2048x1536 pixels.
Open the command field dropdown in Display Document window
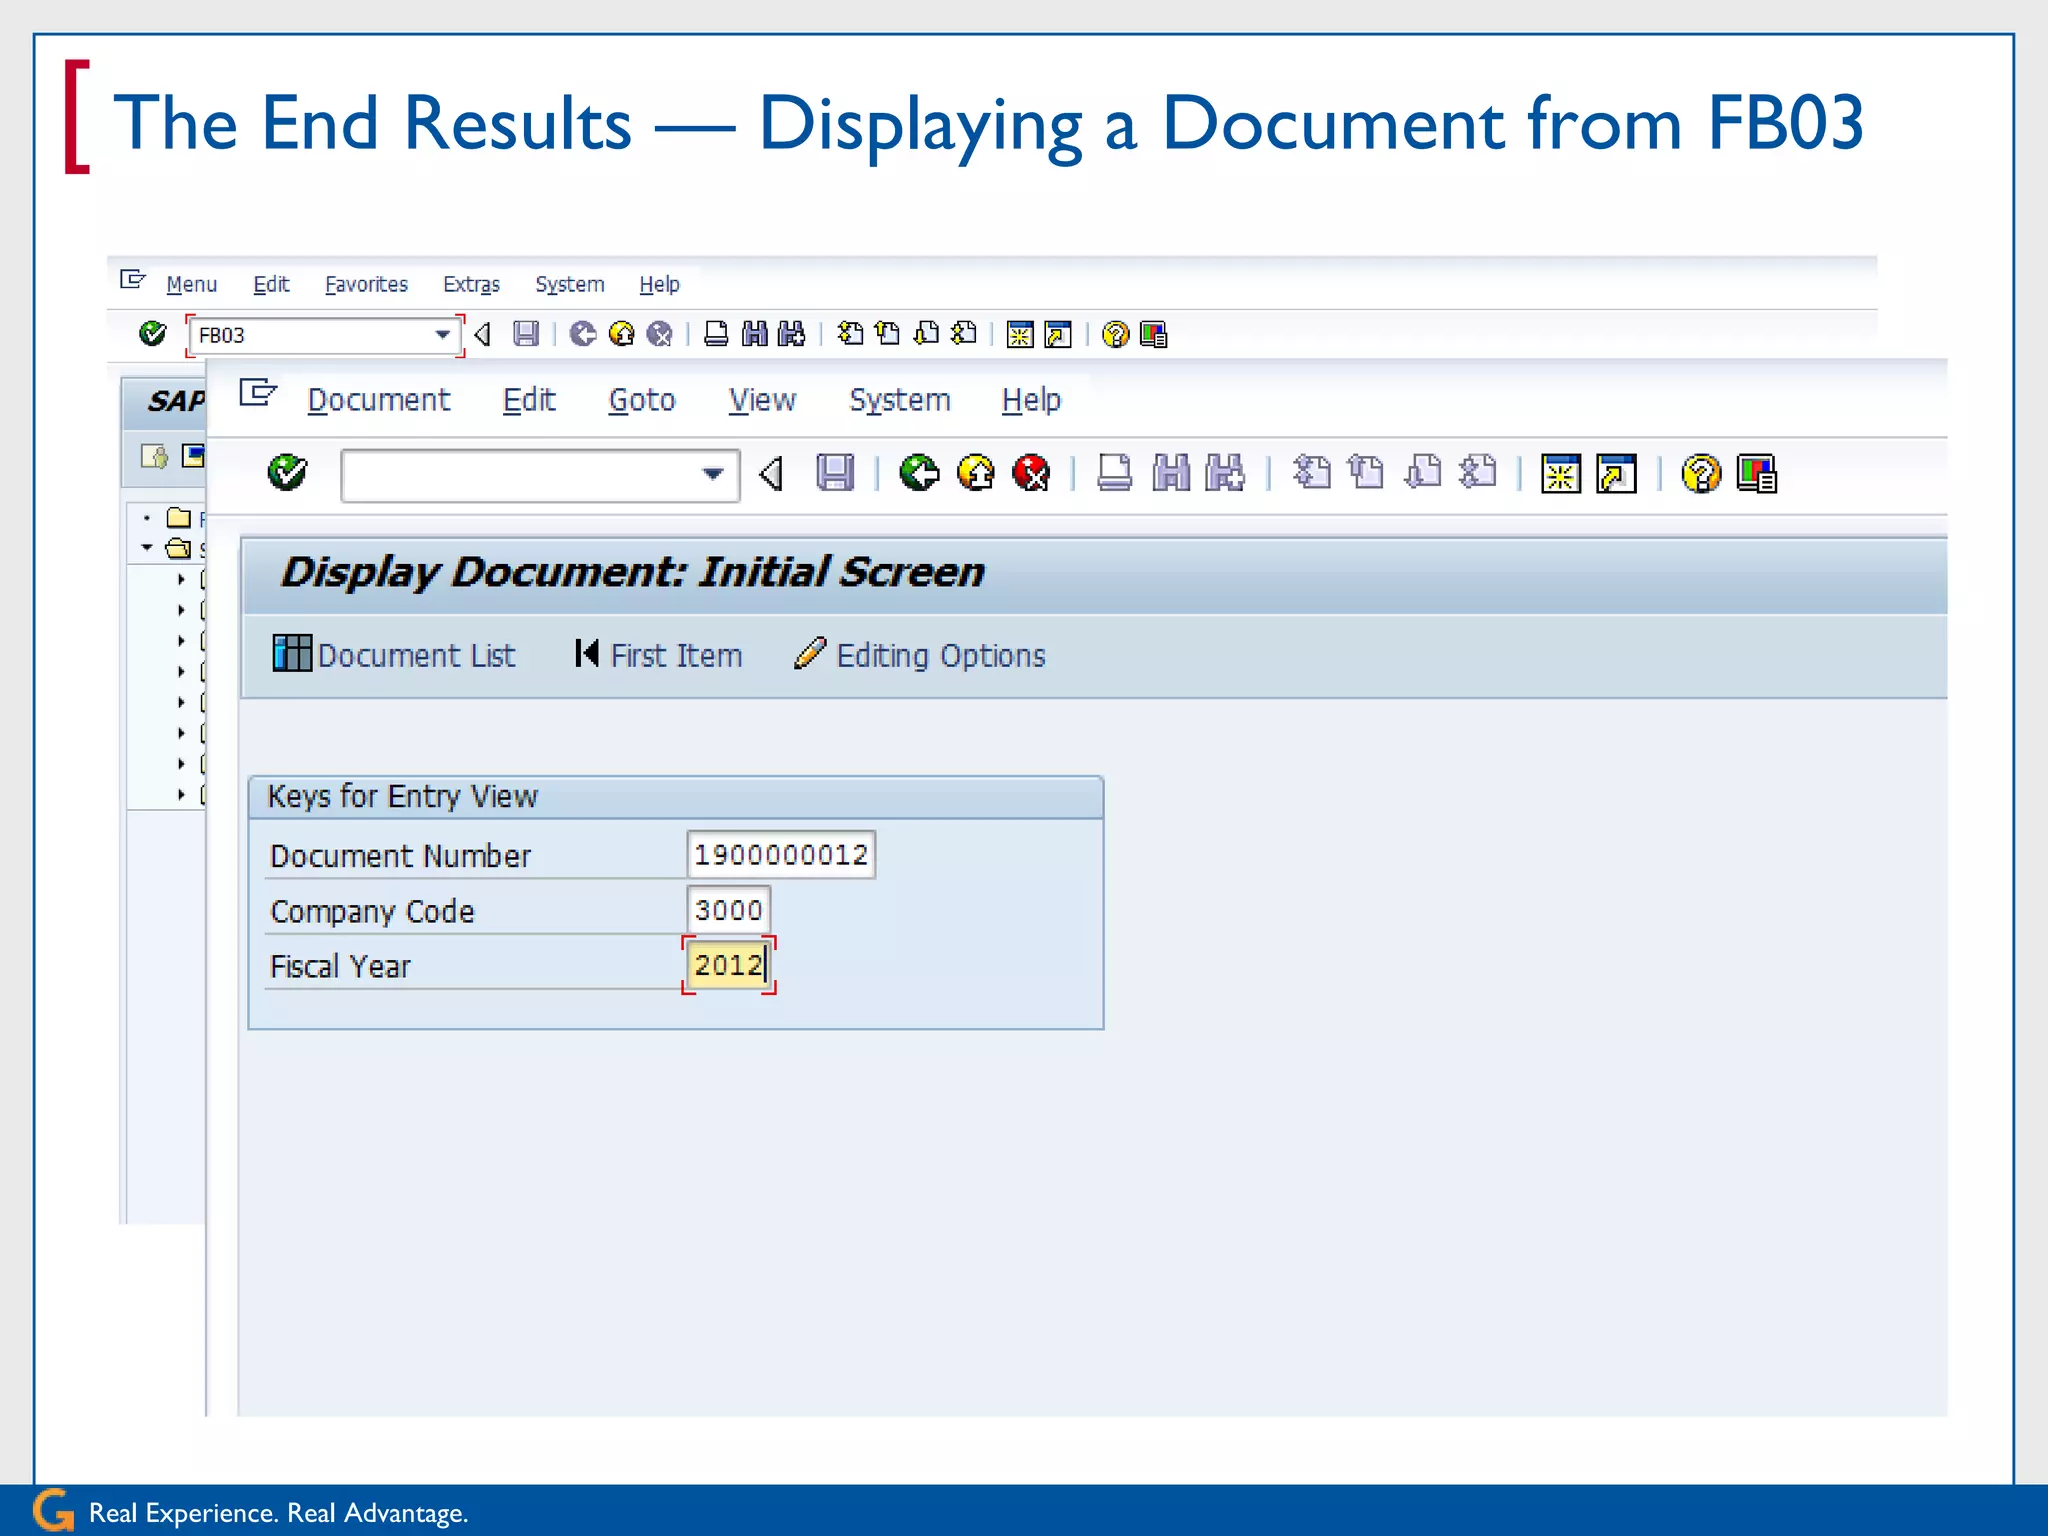(712, 474)
